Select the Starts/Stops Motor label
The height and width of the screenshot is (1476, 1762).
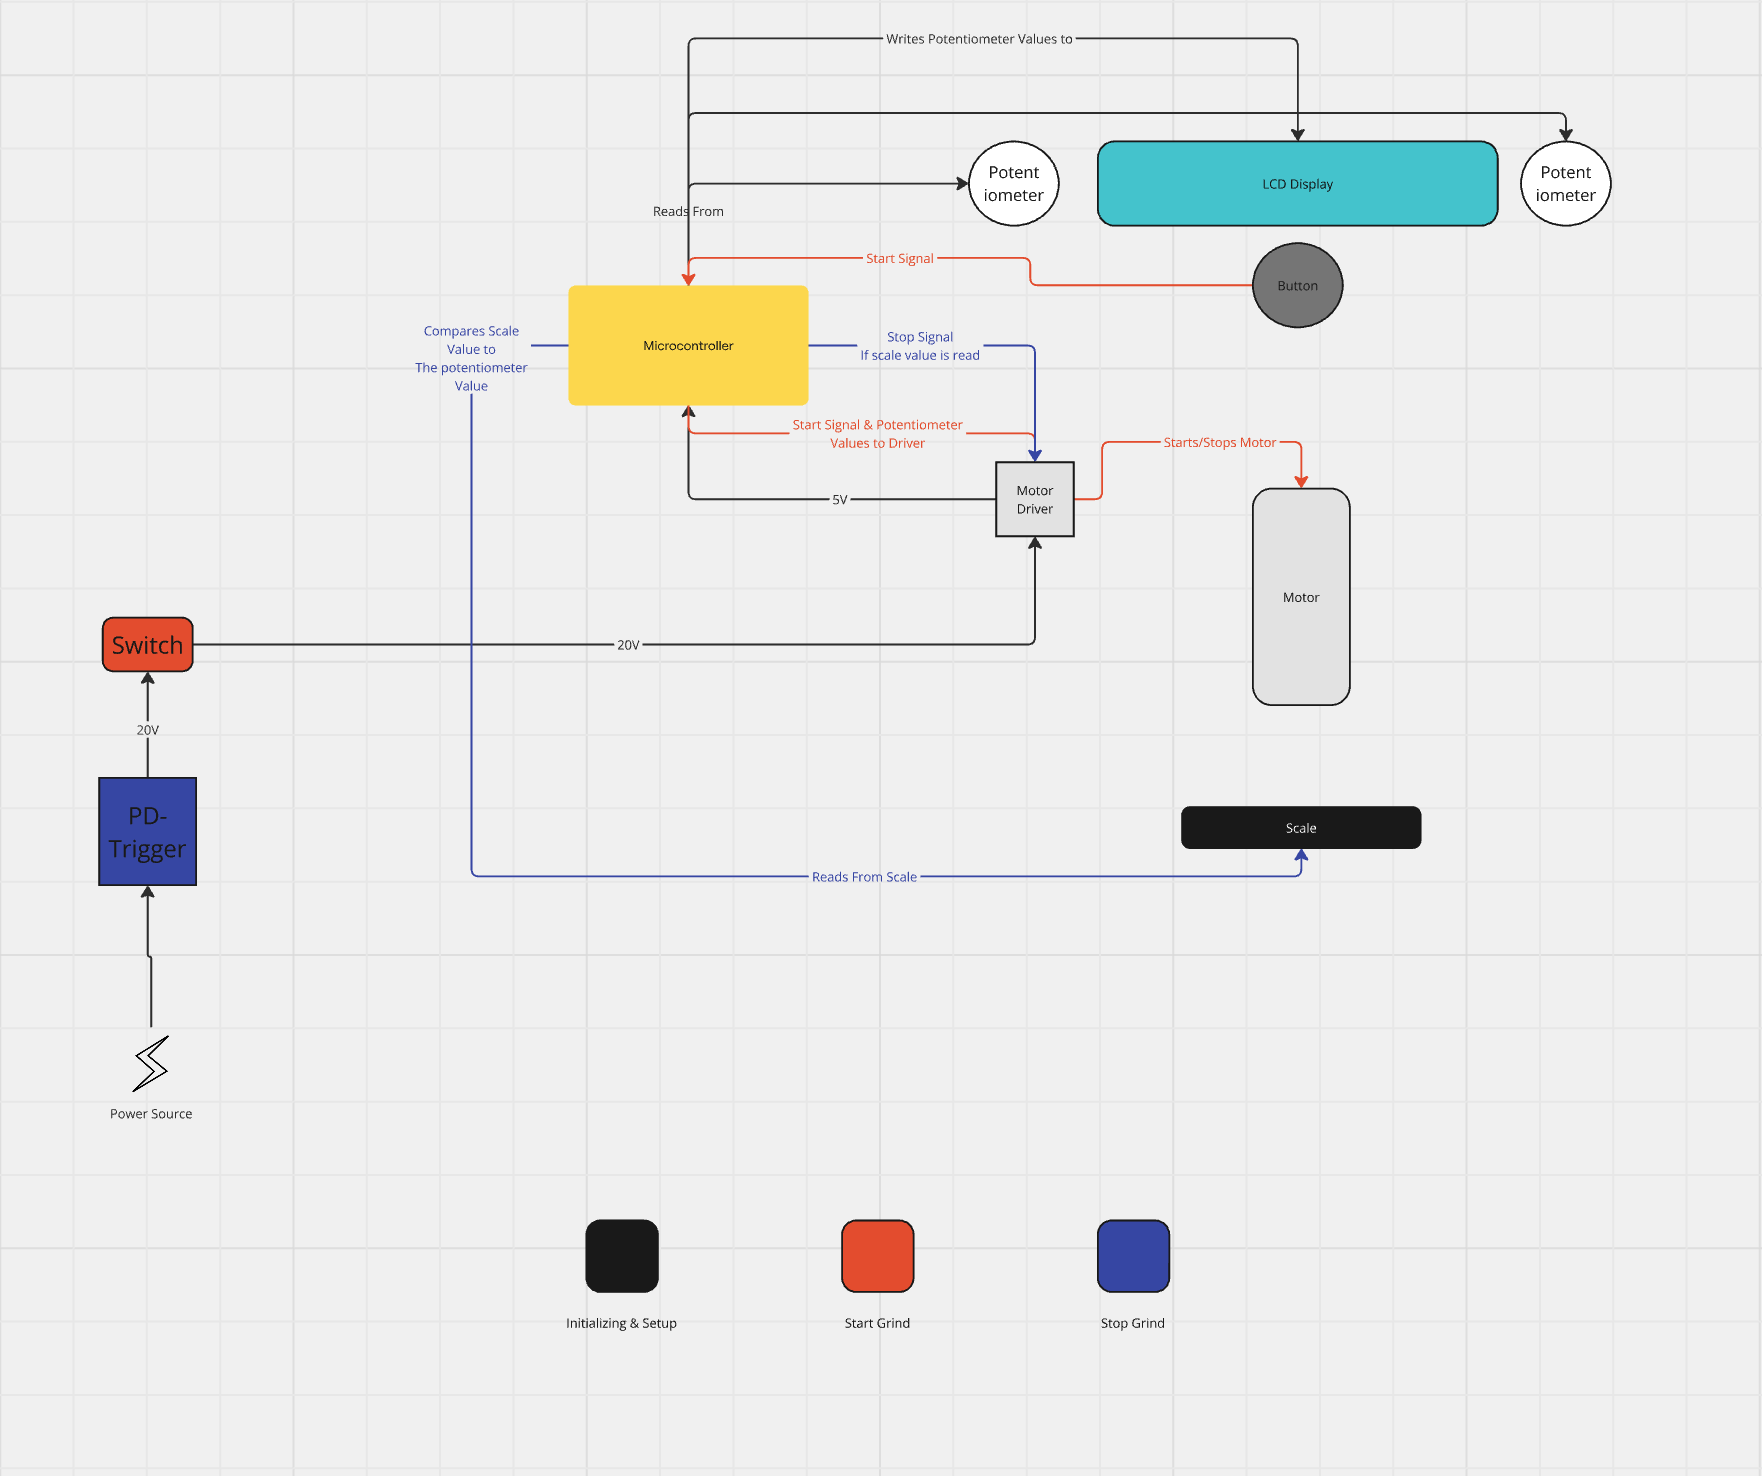click(x=1220, y=442)
